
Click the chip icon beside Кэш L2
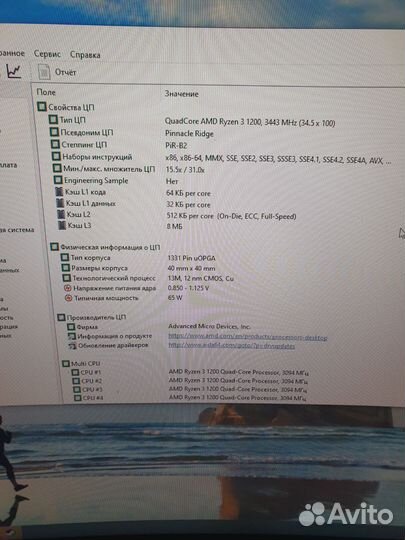[x=61, y=214]
